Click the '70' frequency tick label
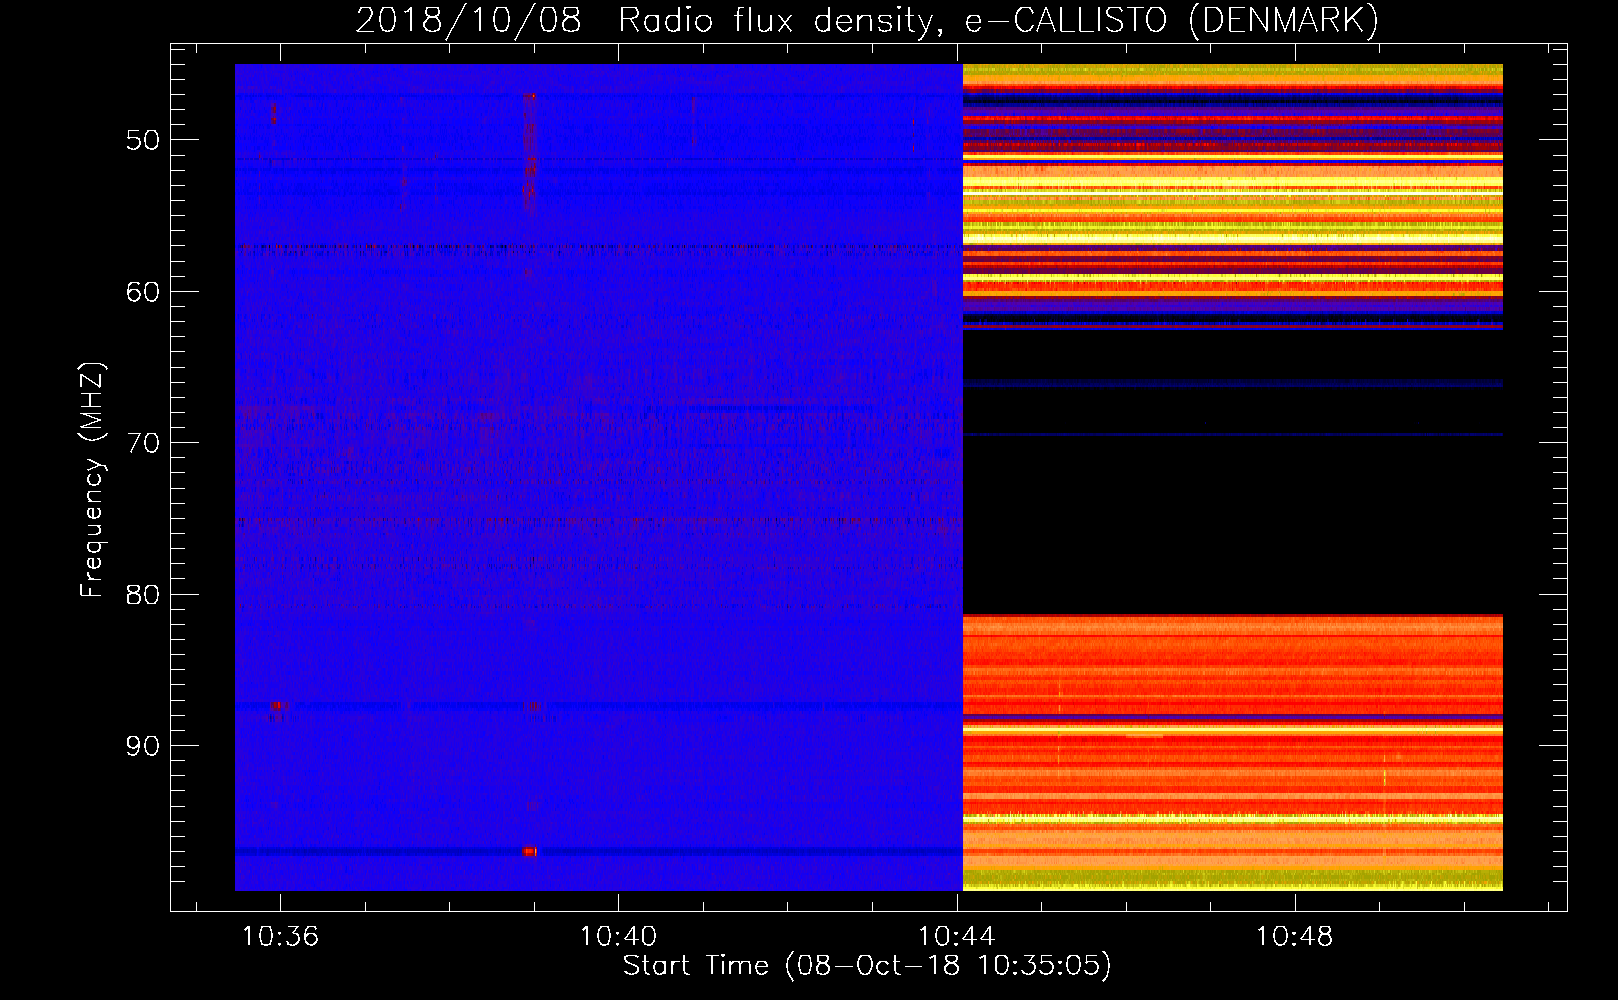The height and width of the screenshot is (1000, 1618). click(x=143, y=443)
